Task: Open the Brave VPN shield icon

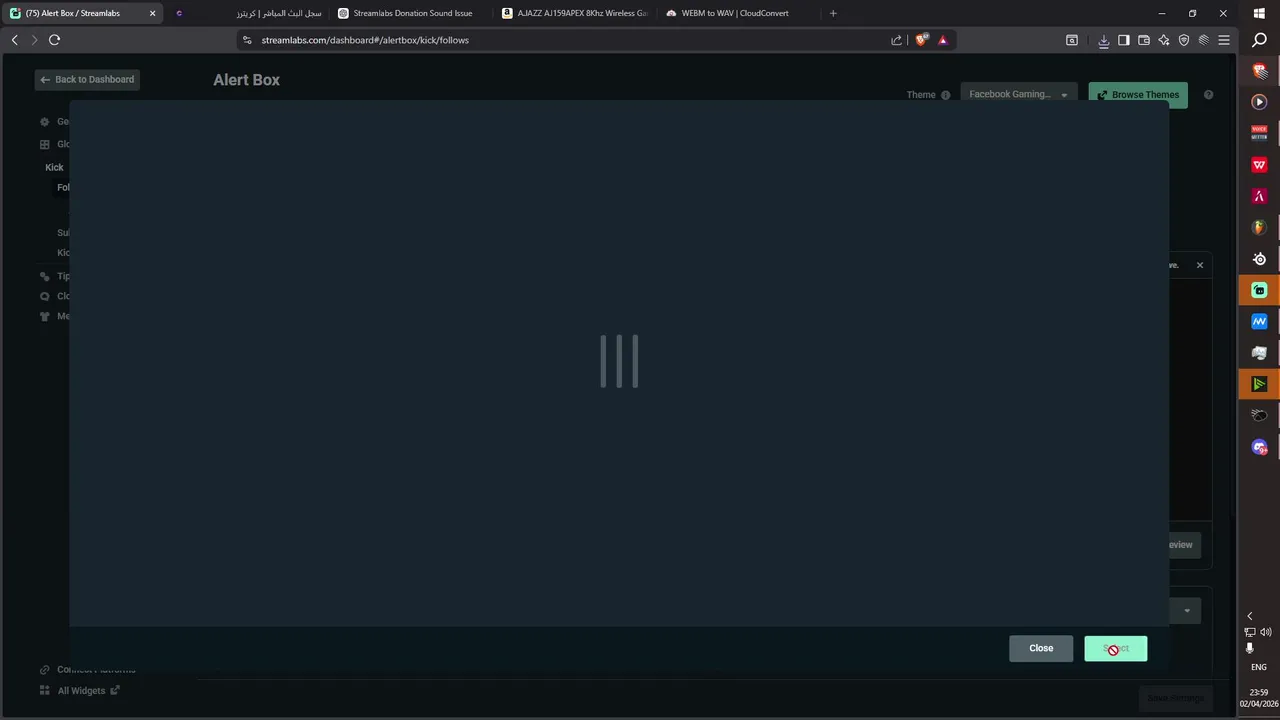Action: (x=1184, y=40)
